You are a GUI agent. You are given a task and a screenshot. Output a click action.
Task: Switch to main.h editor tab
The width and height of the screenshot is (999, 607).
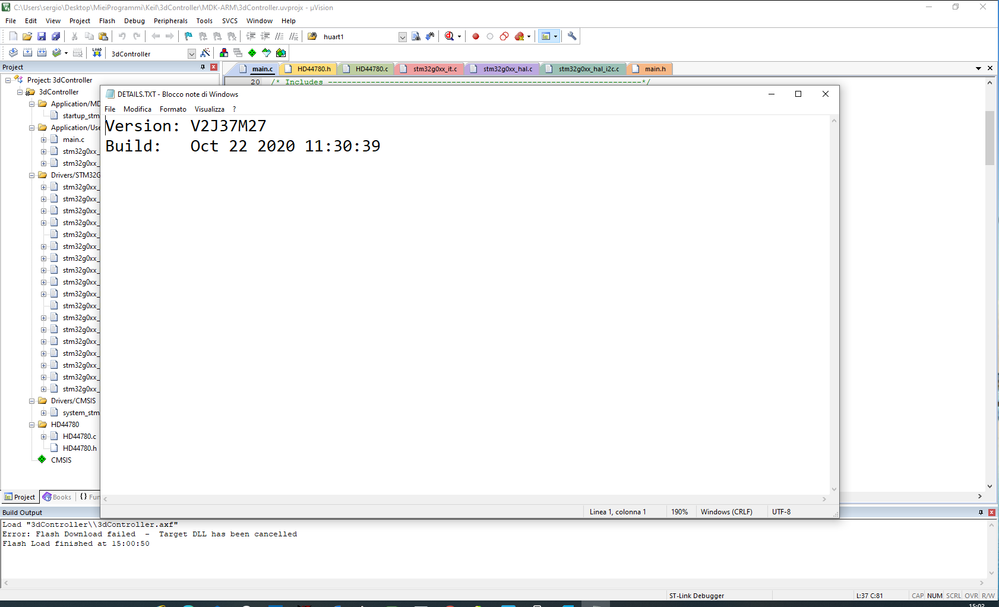(x=650, y=69)
